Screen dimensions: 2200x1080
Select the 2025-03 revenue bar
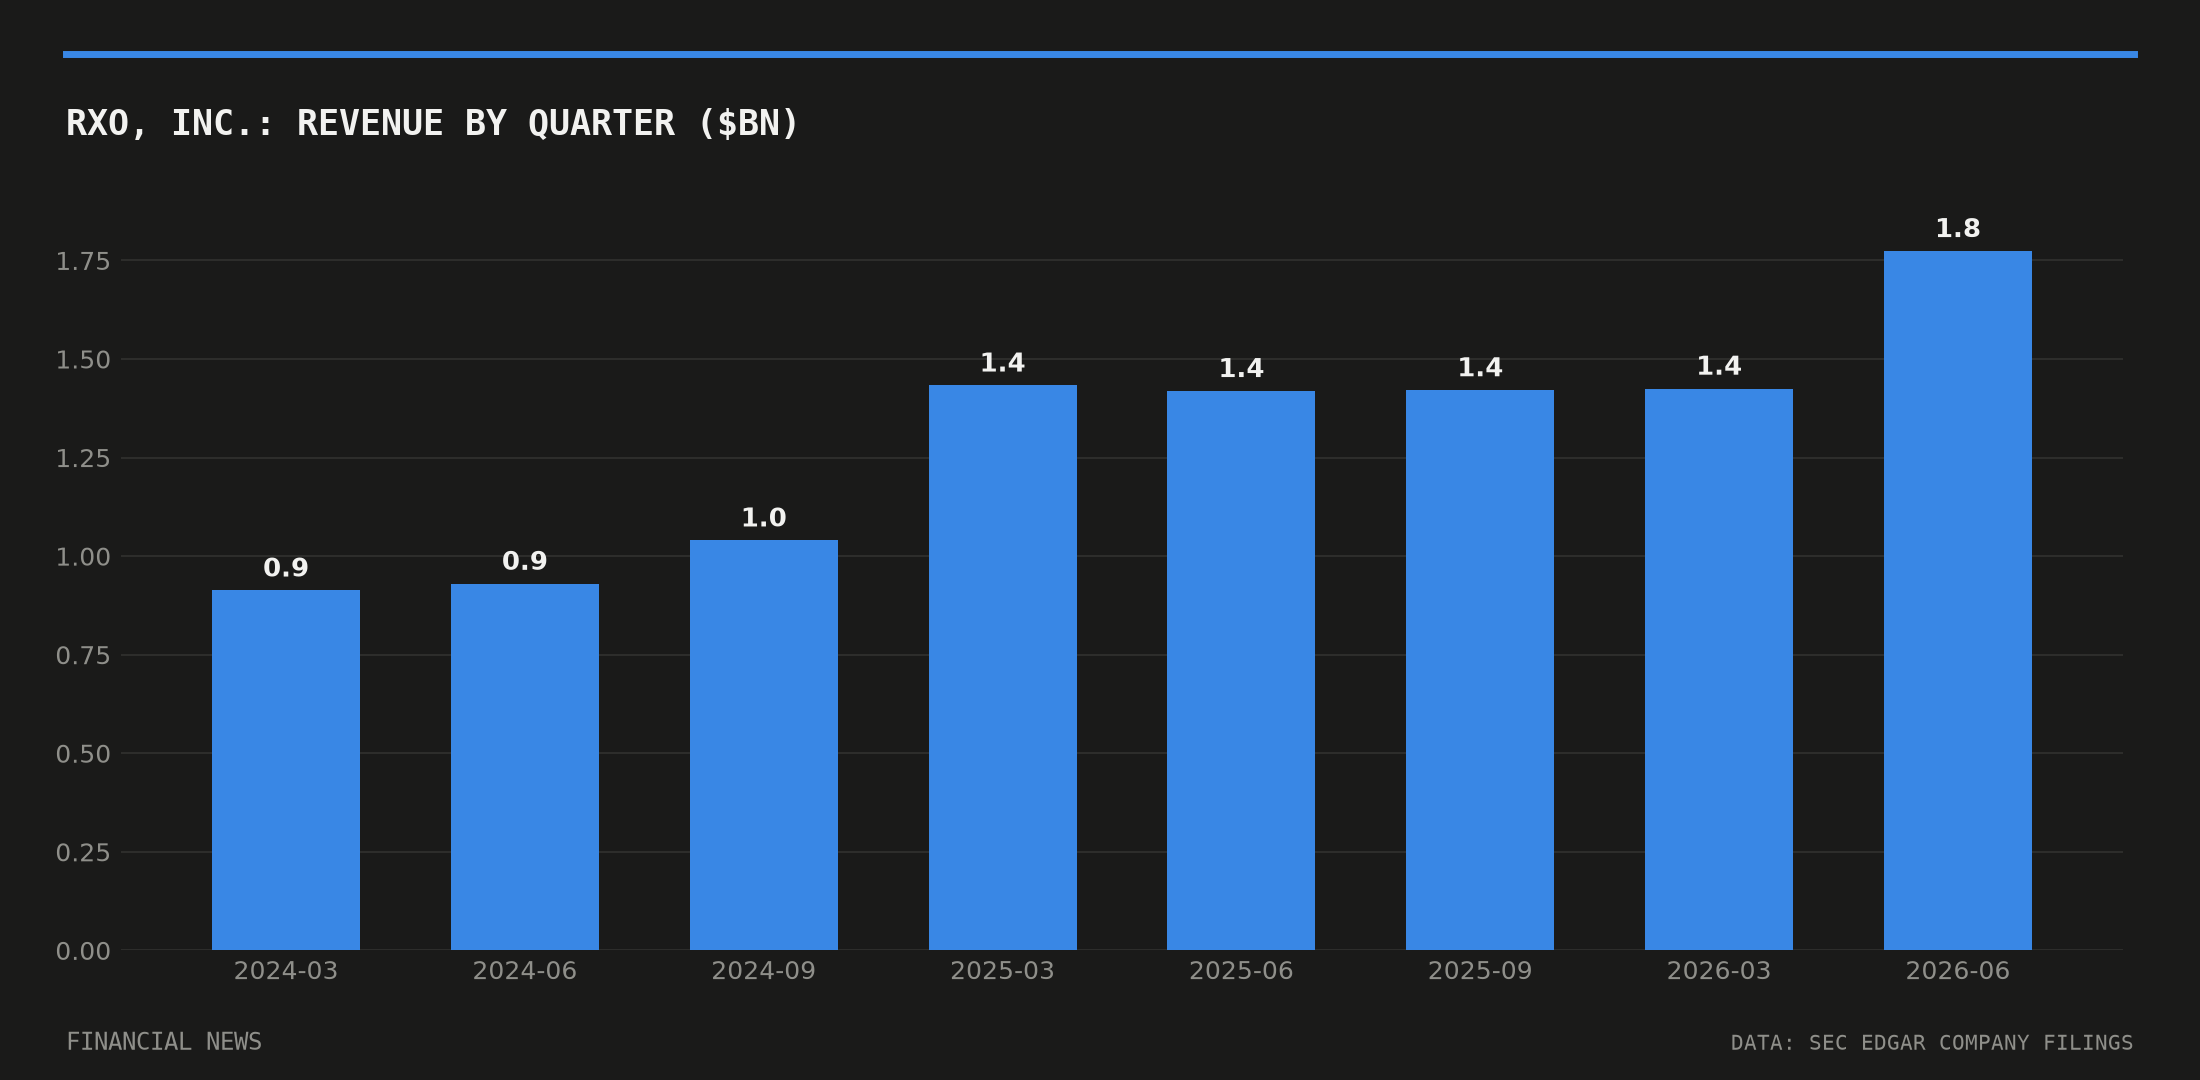(x=1003, y=667)
